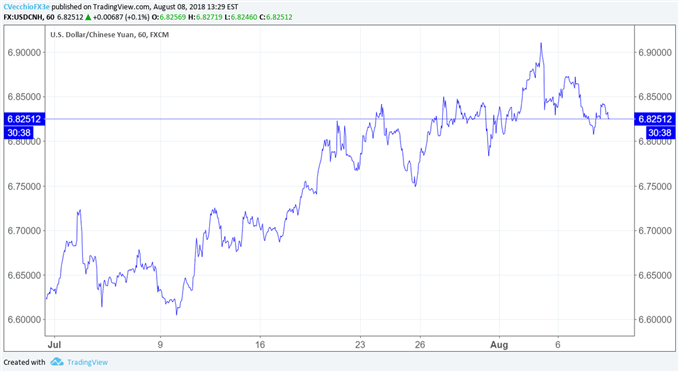Click the 16 date axis label
Image resolution: width=679 pixels, height=372 pixels.
click(x=260, y=345)
